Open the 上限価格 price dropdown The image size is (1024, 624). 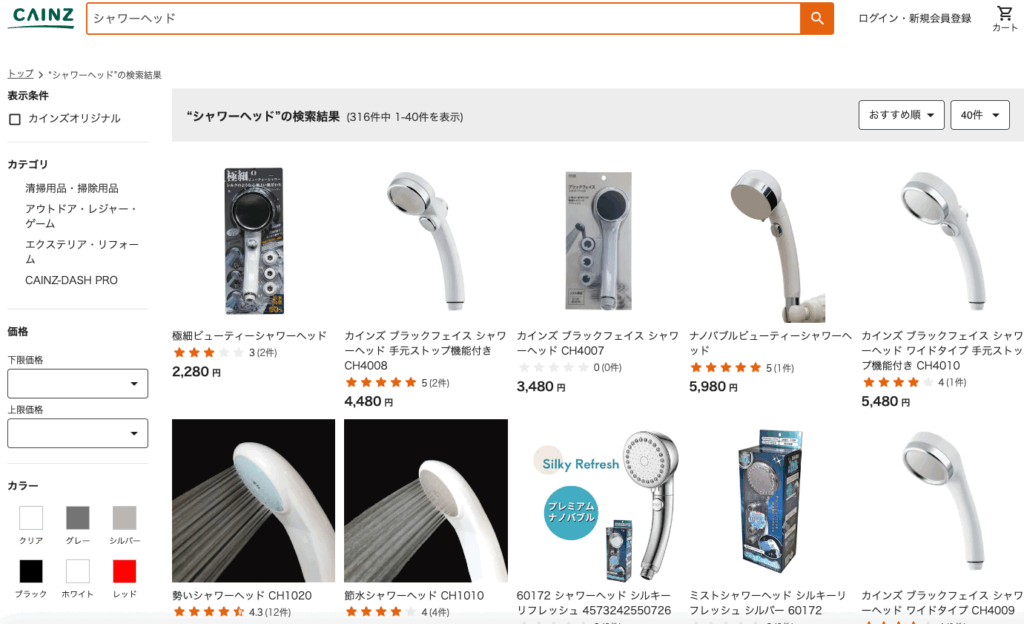[x=78, y=433]
